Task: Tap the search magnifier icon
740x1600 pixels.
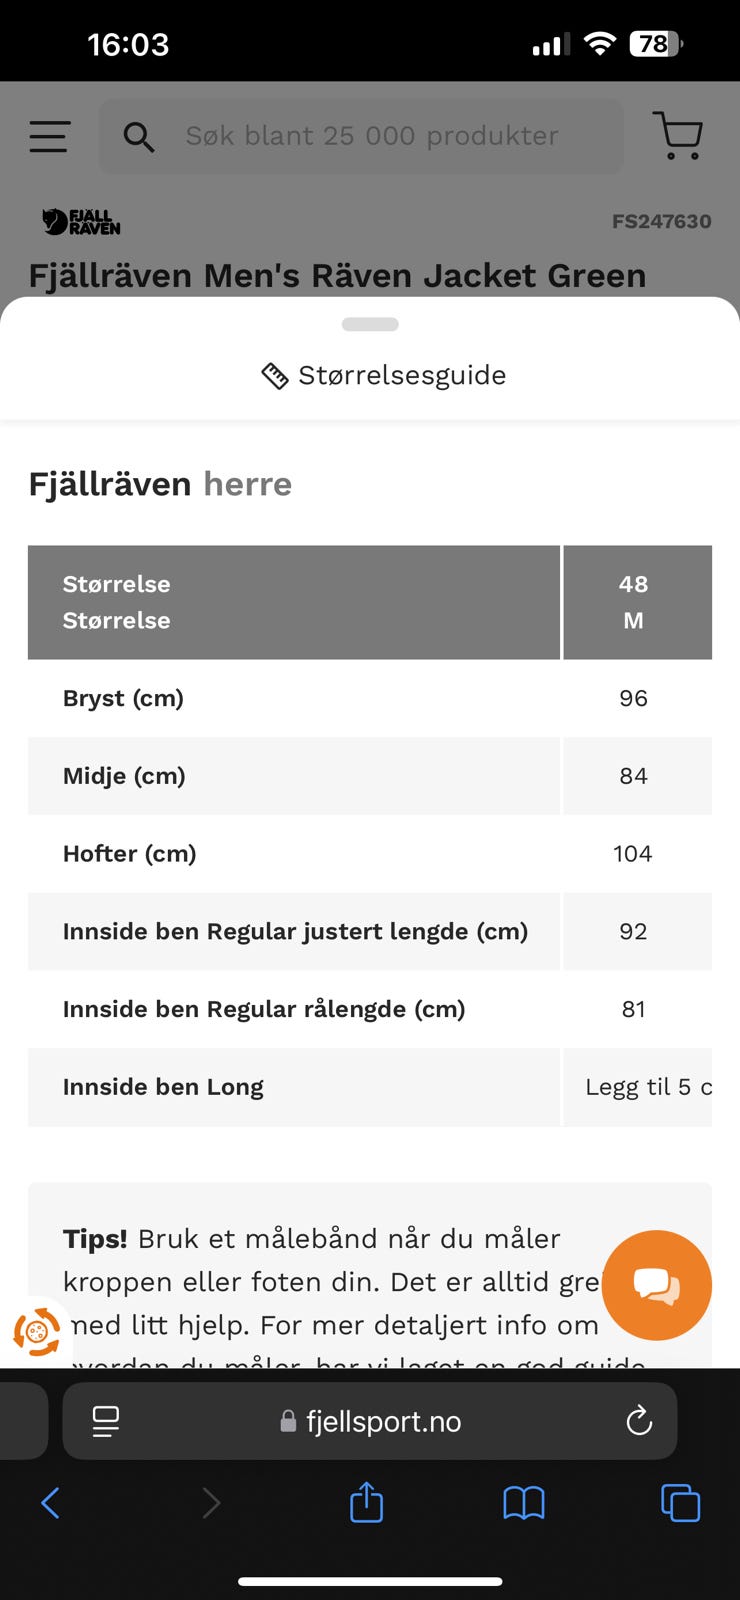Action: click(139, 137)
